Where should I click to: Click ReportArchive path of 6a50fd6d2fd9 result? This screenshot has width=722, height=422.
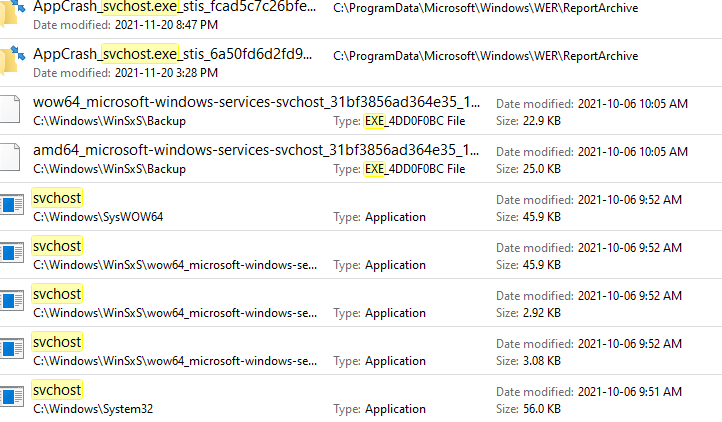click(486, 56)
